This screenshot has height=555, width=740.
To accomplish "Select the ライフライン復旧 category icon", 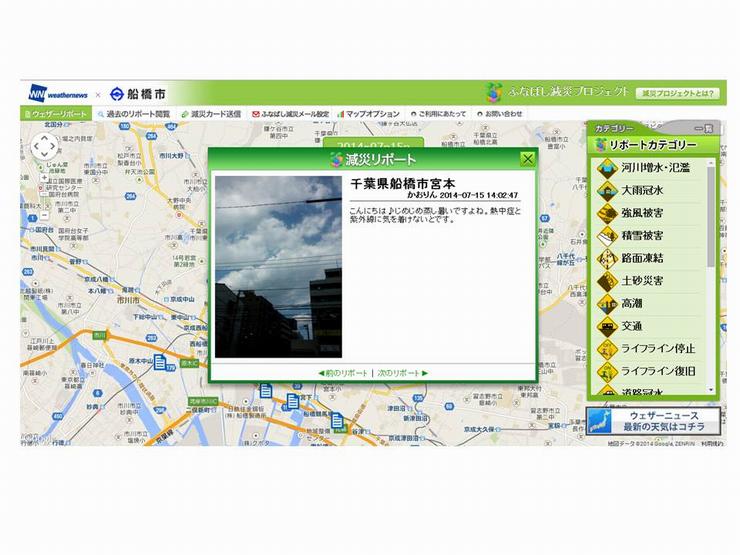I will click(x=607, y=371).
